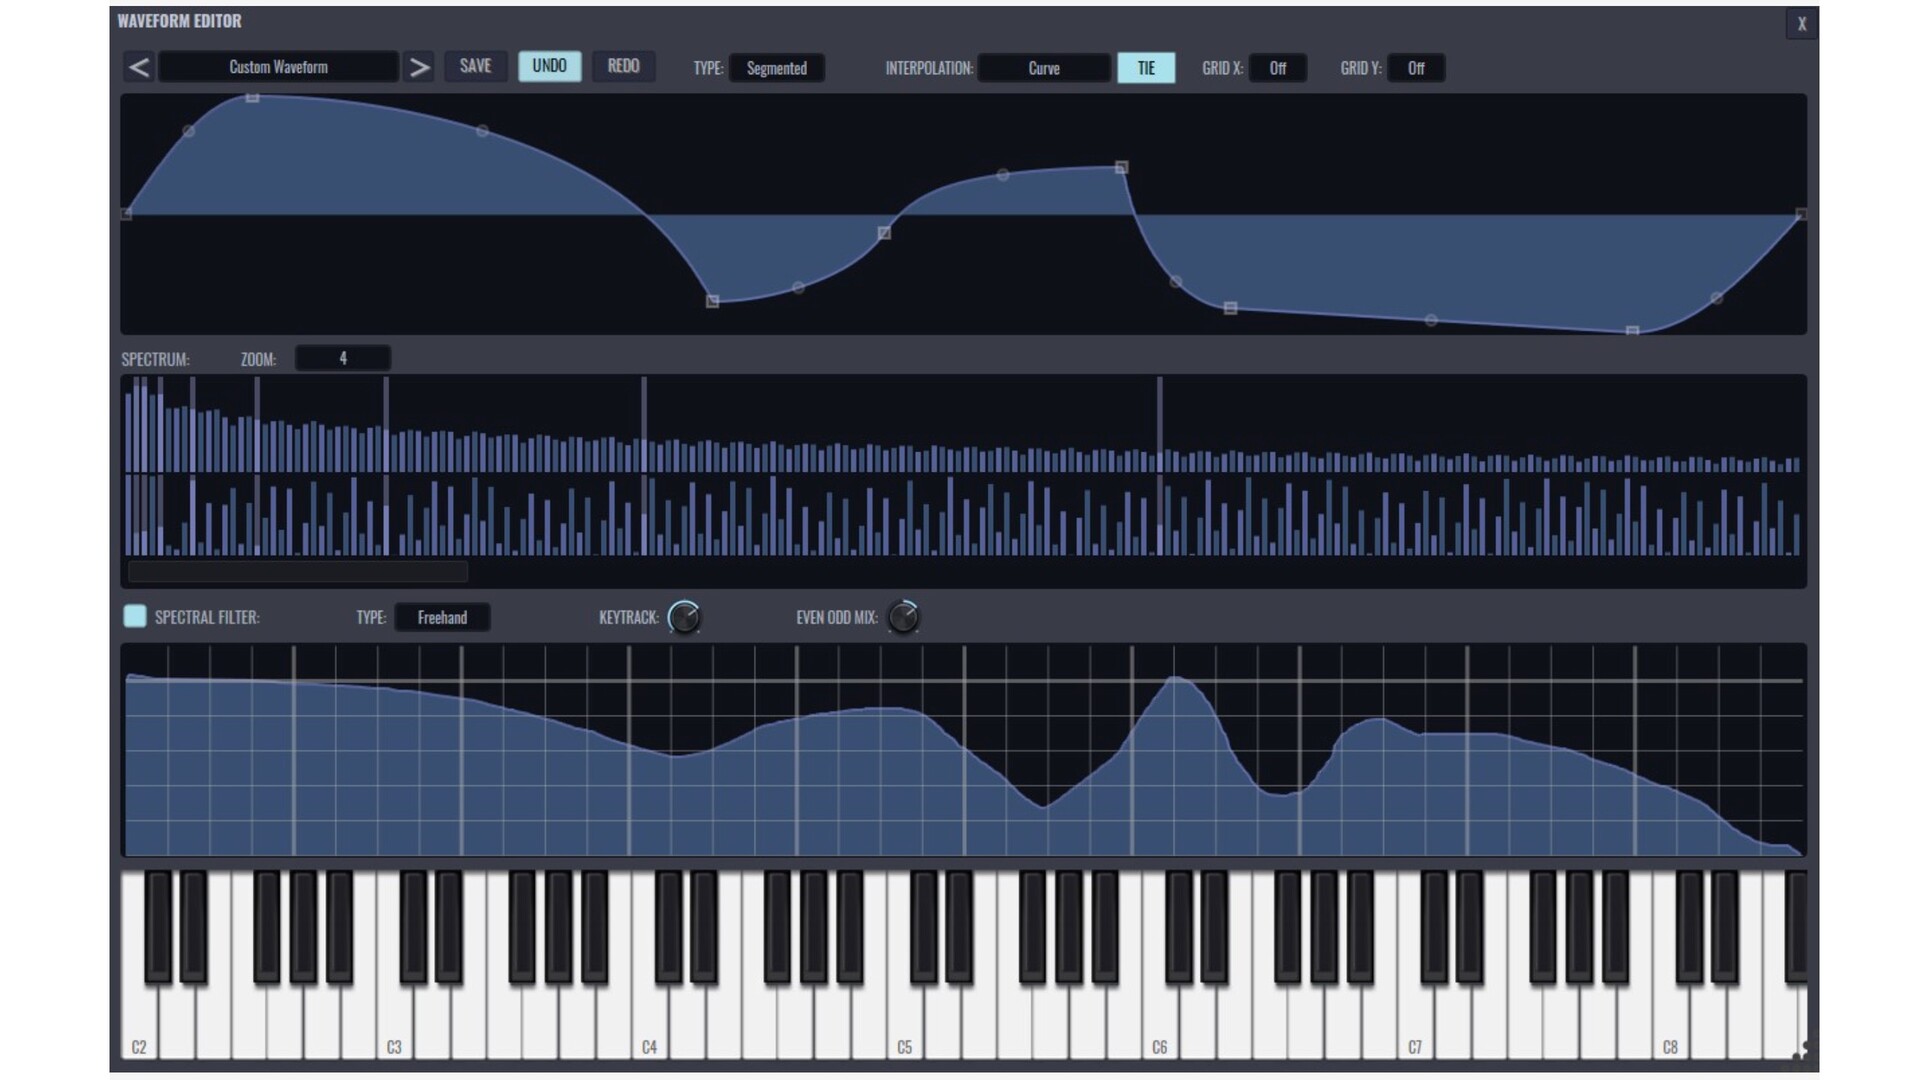Select the waveform peak square node
The image size is (1920, 1080).
coord(253,97)
